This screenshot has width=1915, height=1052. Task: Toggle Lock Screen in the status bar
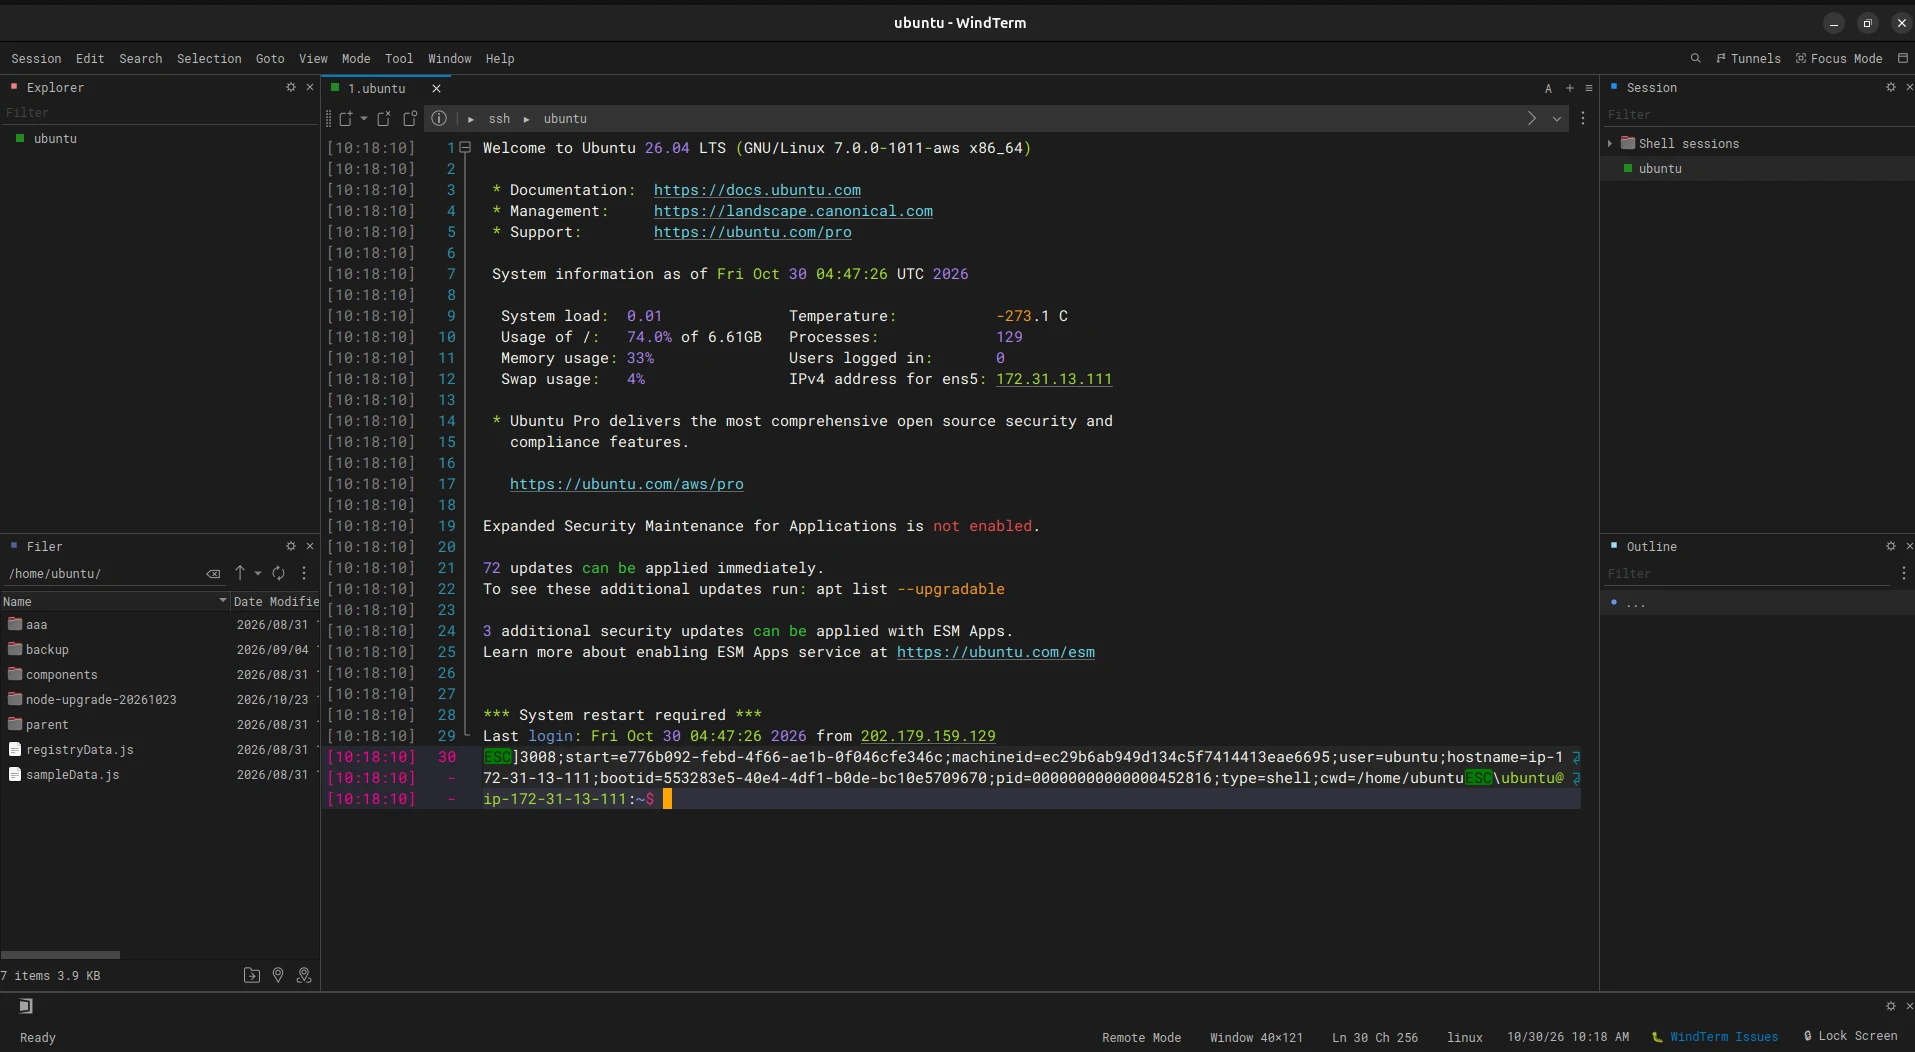(1850, 1036)
